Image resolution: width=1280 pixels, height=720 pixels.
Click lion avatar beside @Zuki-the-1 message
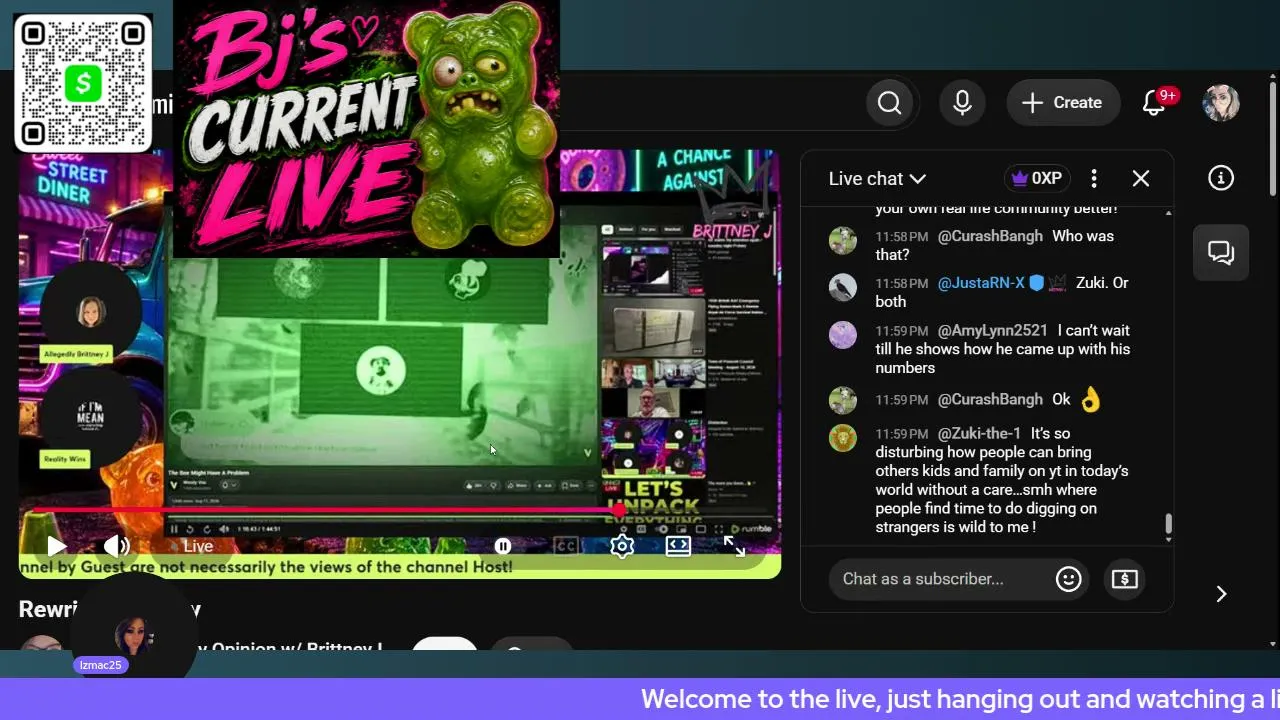click(843, 437)
